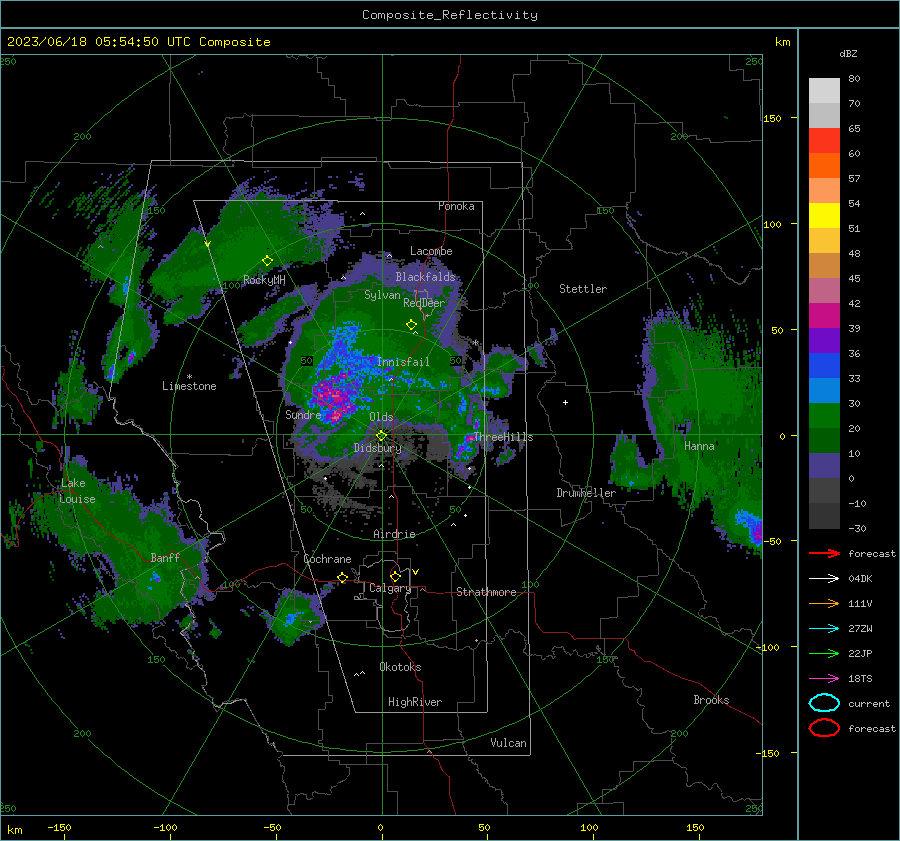Click the Limestone label
The height and width of the screenshot is (841, 900).
189,386
